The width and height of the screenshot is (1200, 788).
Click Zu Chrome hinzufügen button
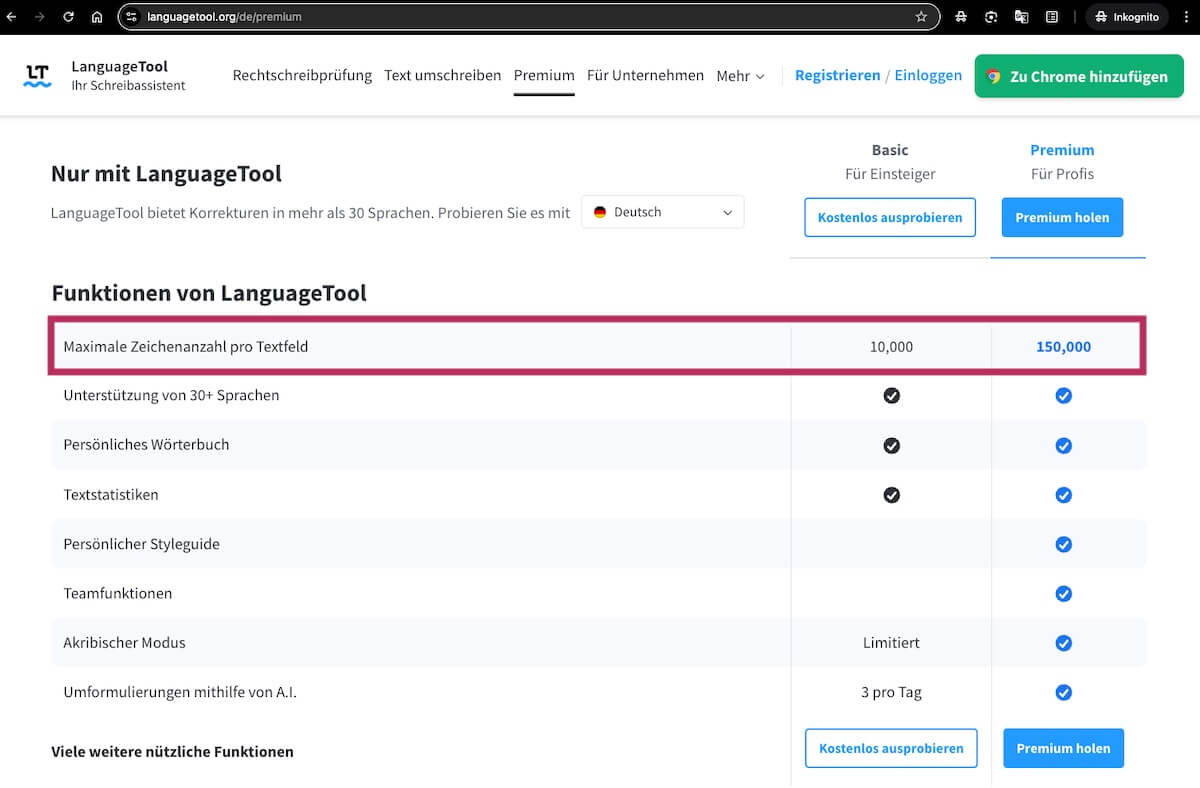click(1079, 76)
